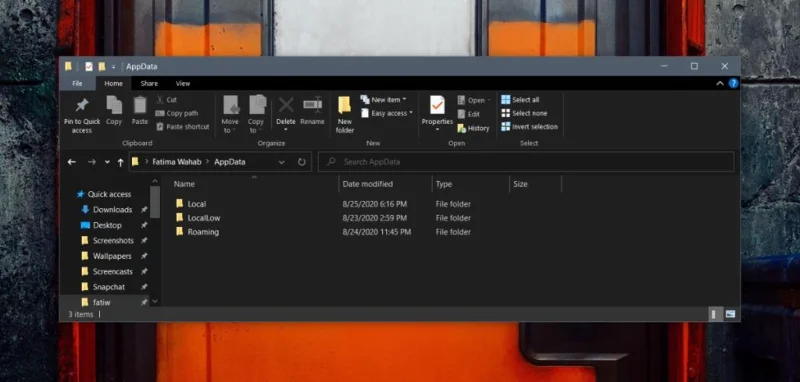Screen dimensions: 800x382
Task: Open the New item dropdown
Action: pos(383,99)
